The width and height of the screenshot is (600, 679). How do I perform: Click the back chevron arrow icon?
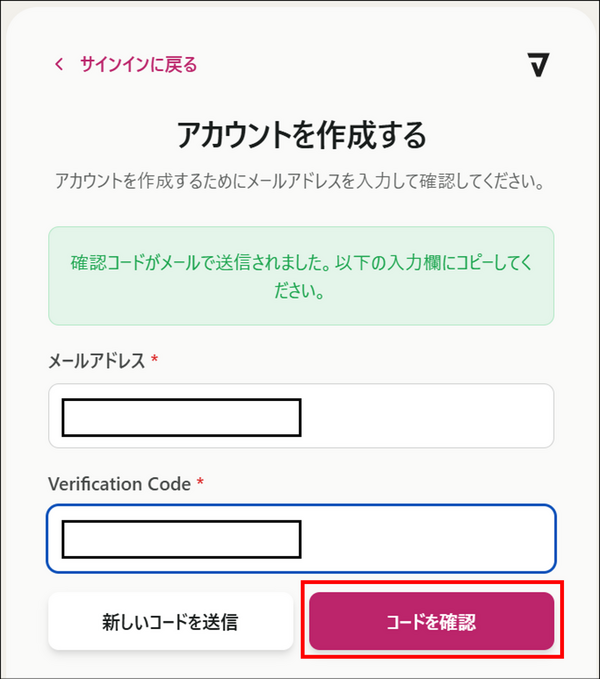(59, 65)
